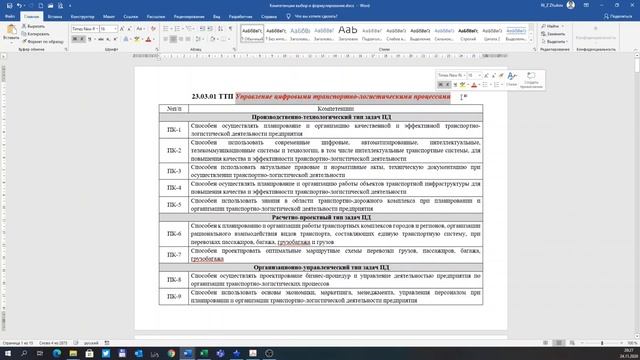640x360 pixels.
Task: Click the Numbering list icon in ribbon
Action: [177, 29]
